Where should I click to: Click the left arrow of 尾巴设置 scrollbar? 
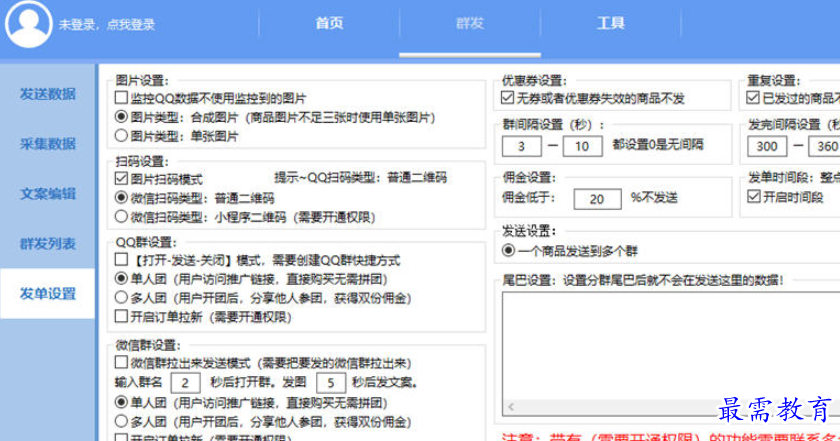click(x=511, y=407)
